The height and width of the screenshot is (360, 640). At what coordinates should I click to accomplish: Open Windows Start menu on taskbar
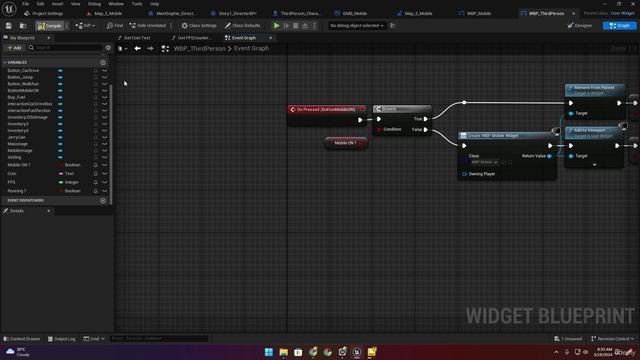point(269,352)
